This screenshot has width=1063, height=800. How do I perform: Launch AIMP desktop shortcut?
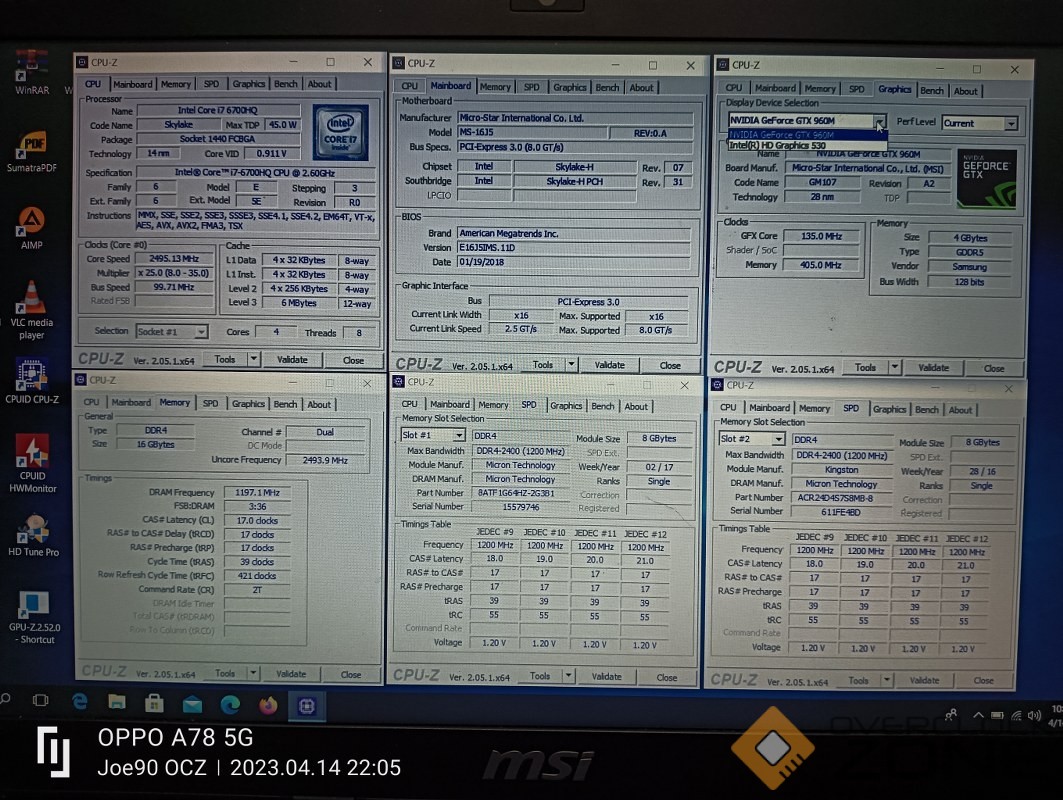click(31, 228)
